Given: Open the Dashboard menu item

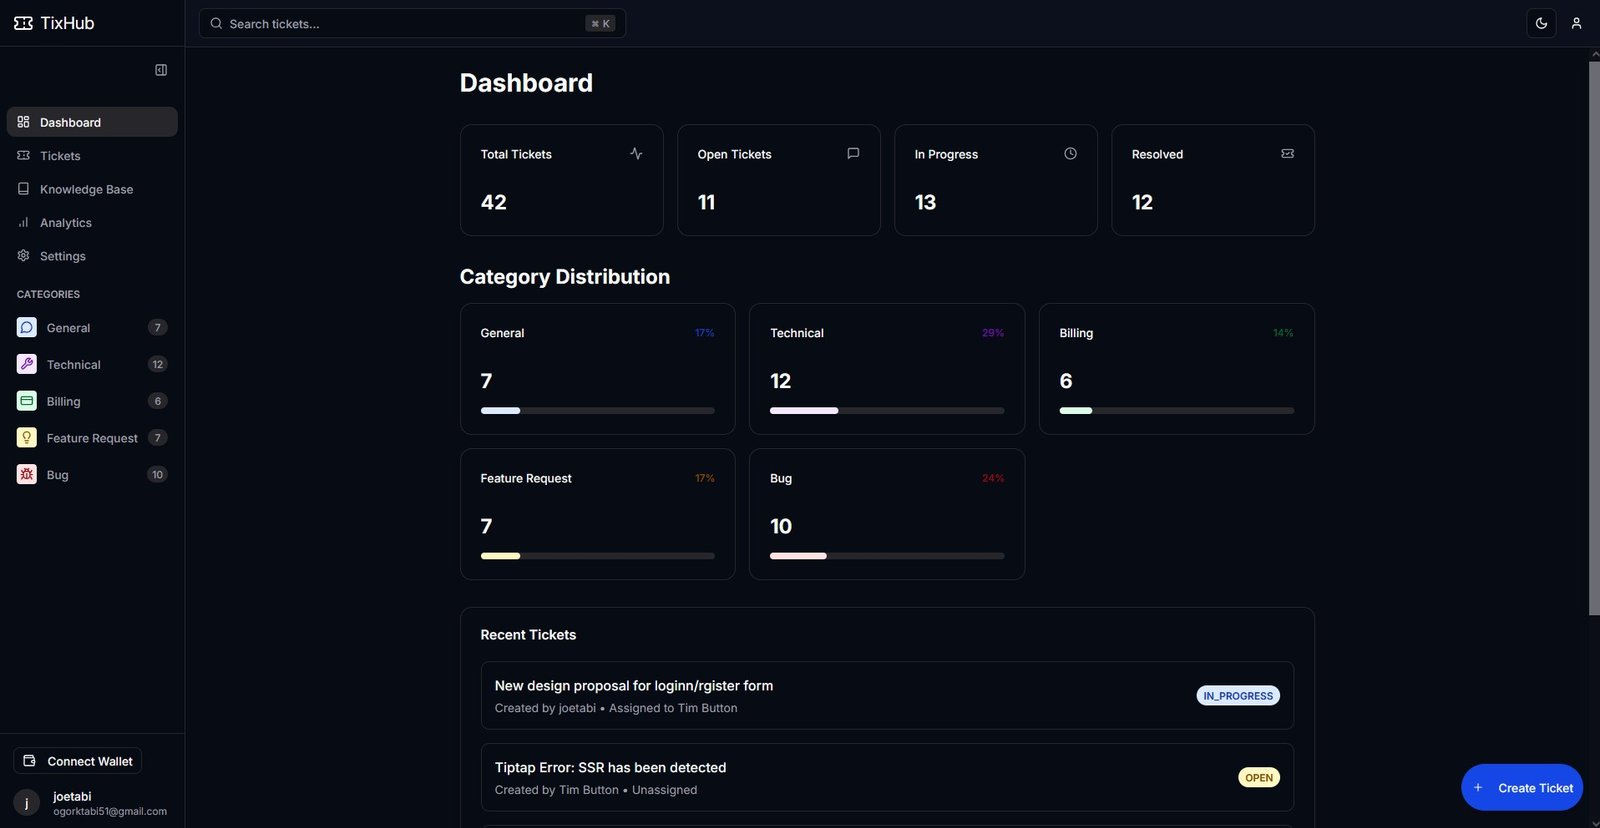Looking at the screenshot, I should pyautogui.click(x=92, y=122).
